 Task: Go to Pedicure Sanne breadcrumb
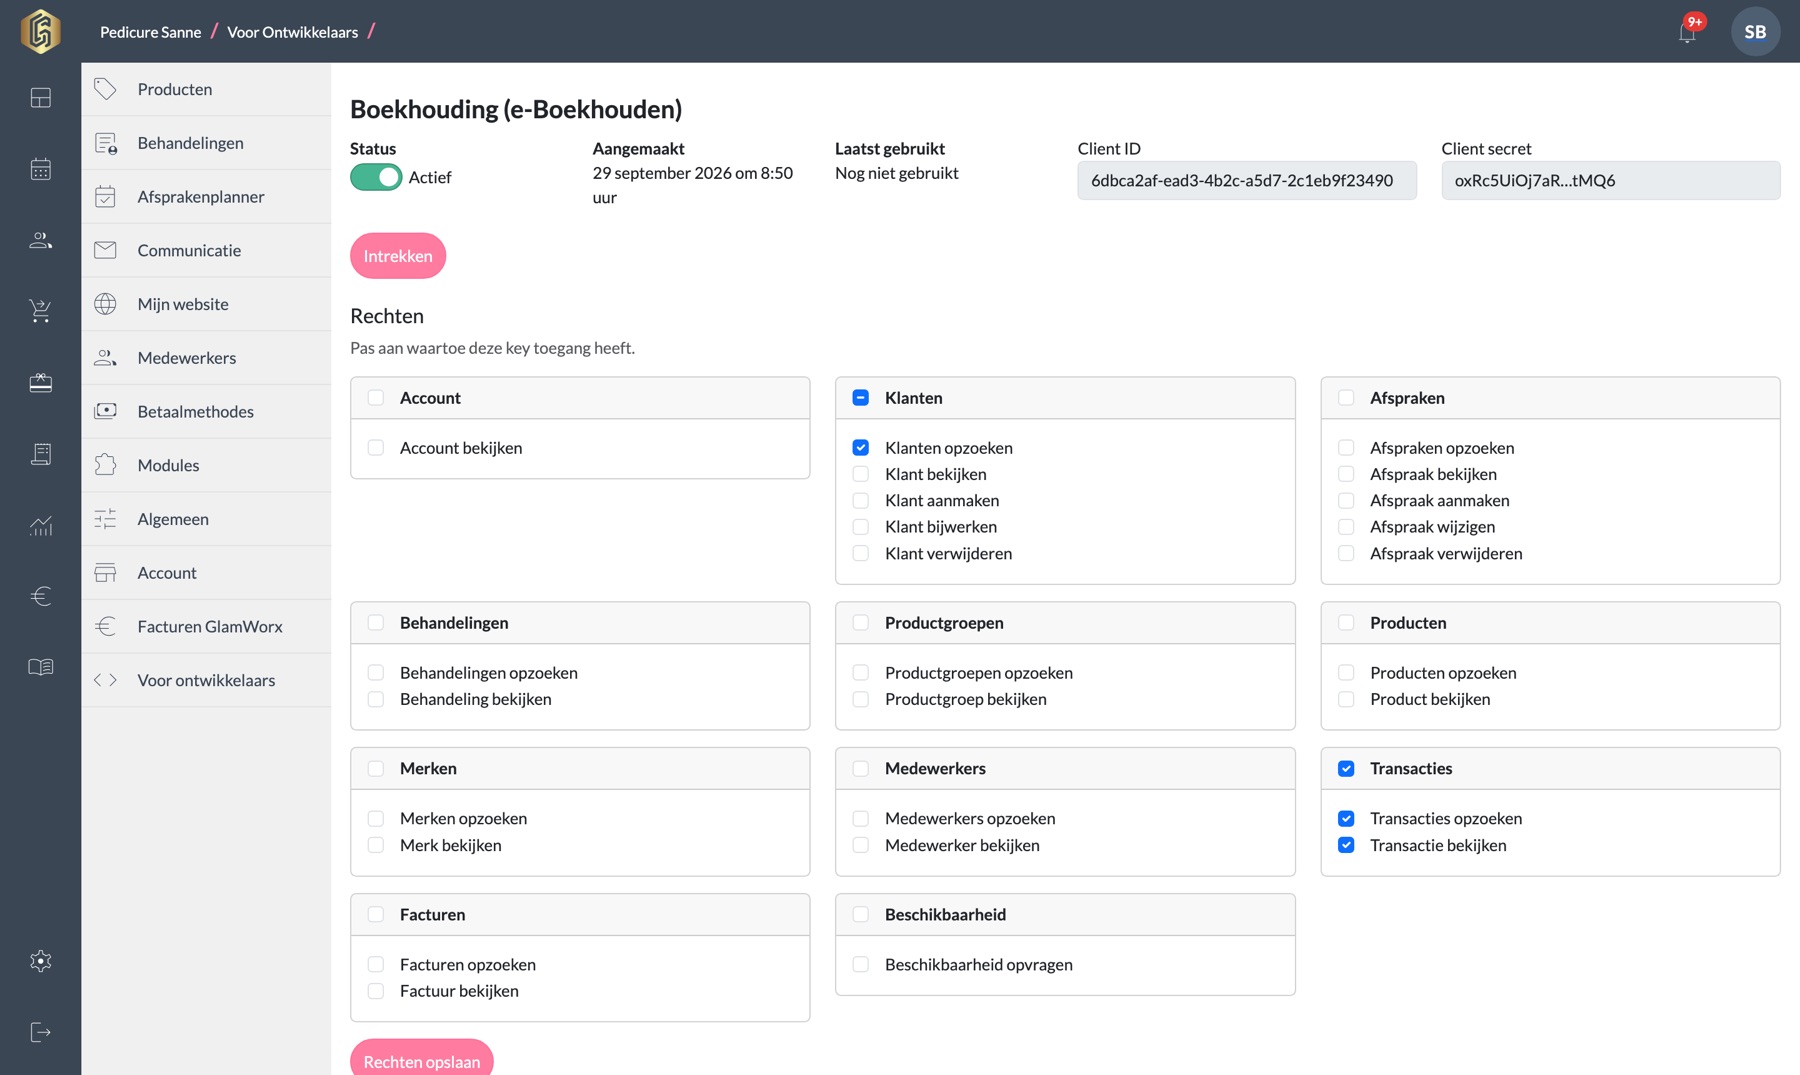[x=150, y=32]
